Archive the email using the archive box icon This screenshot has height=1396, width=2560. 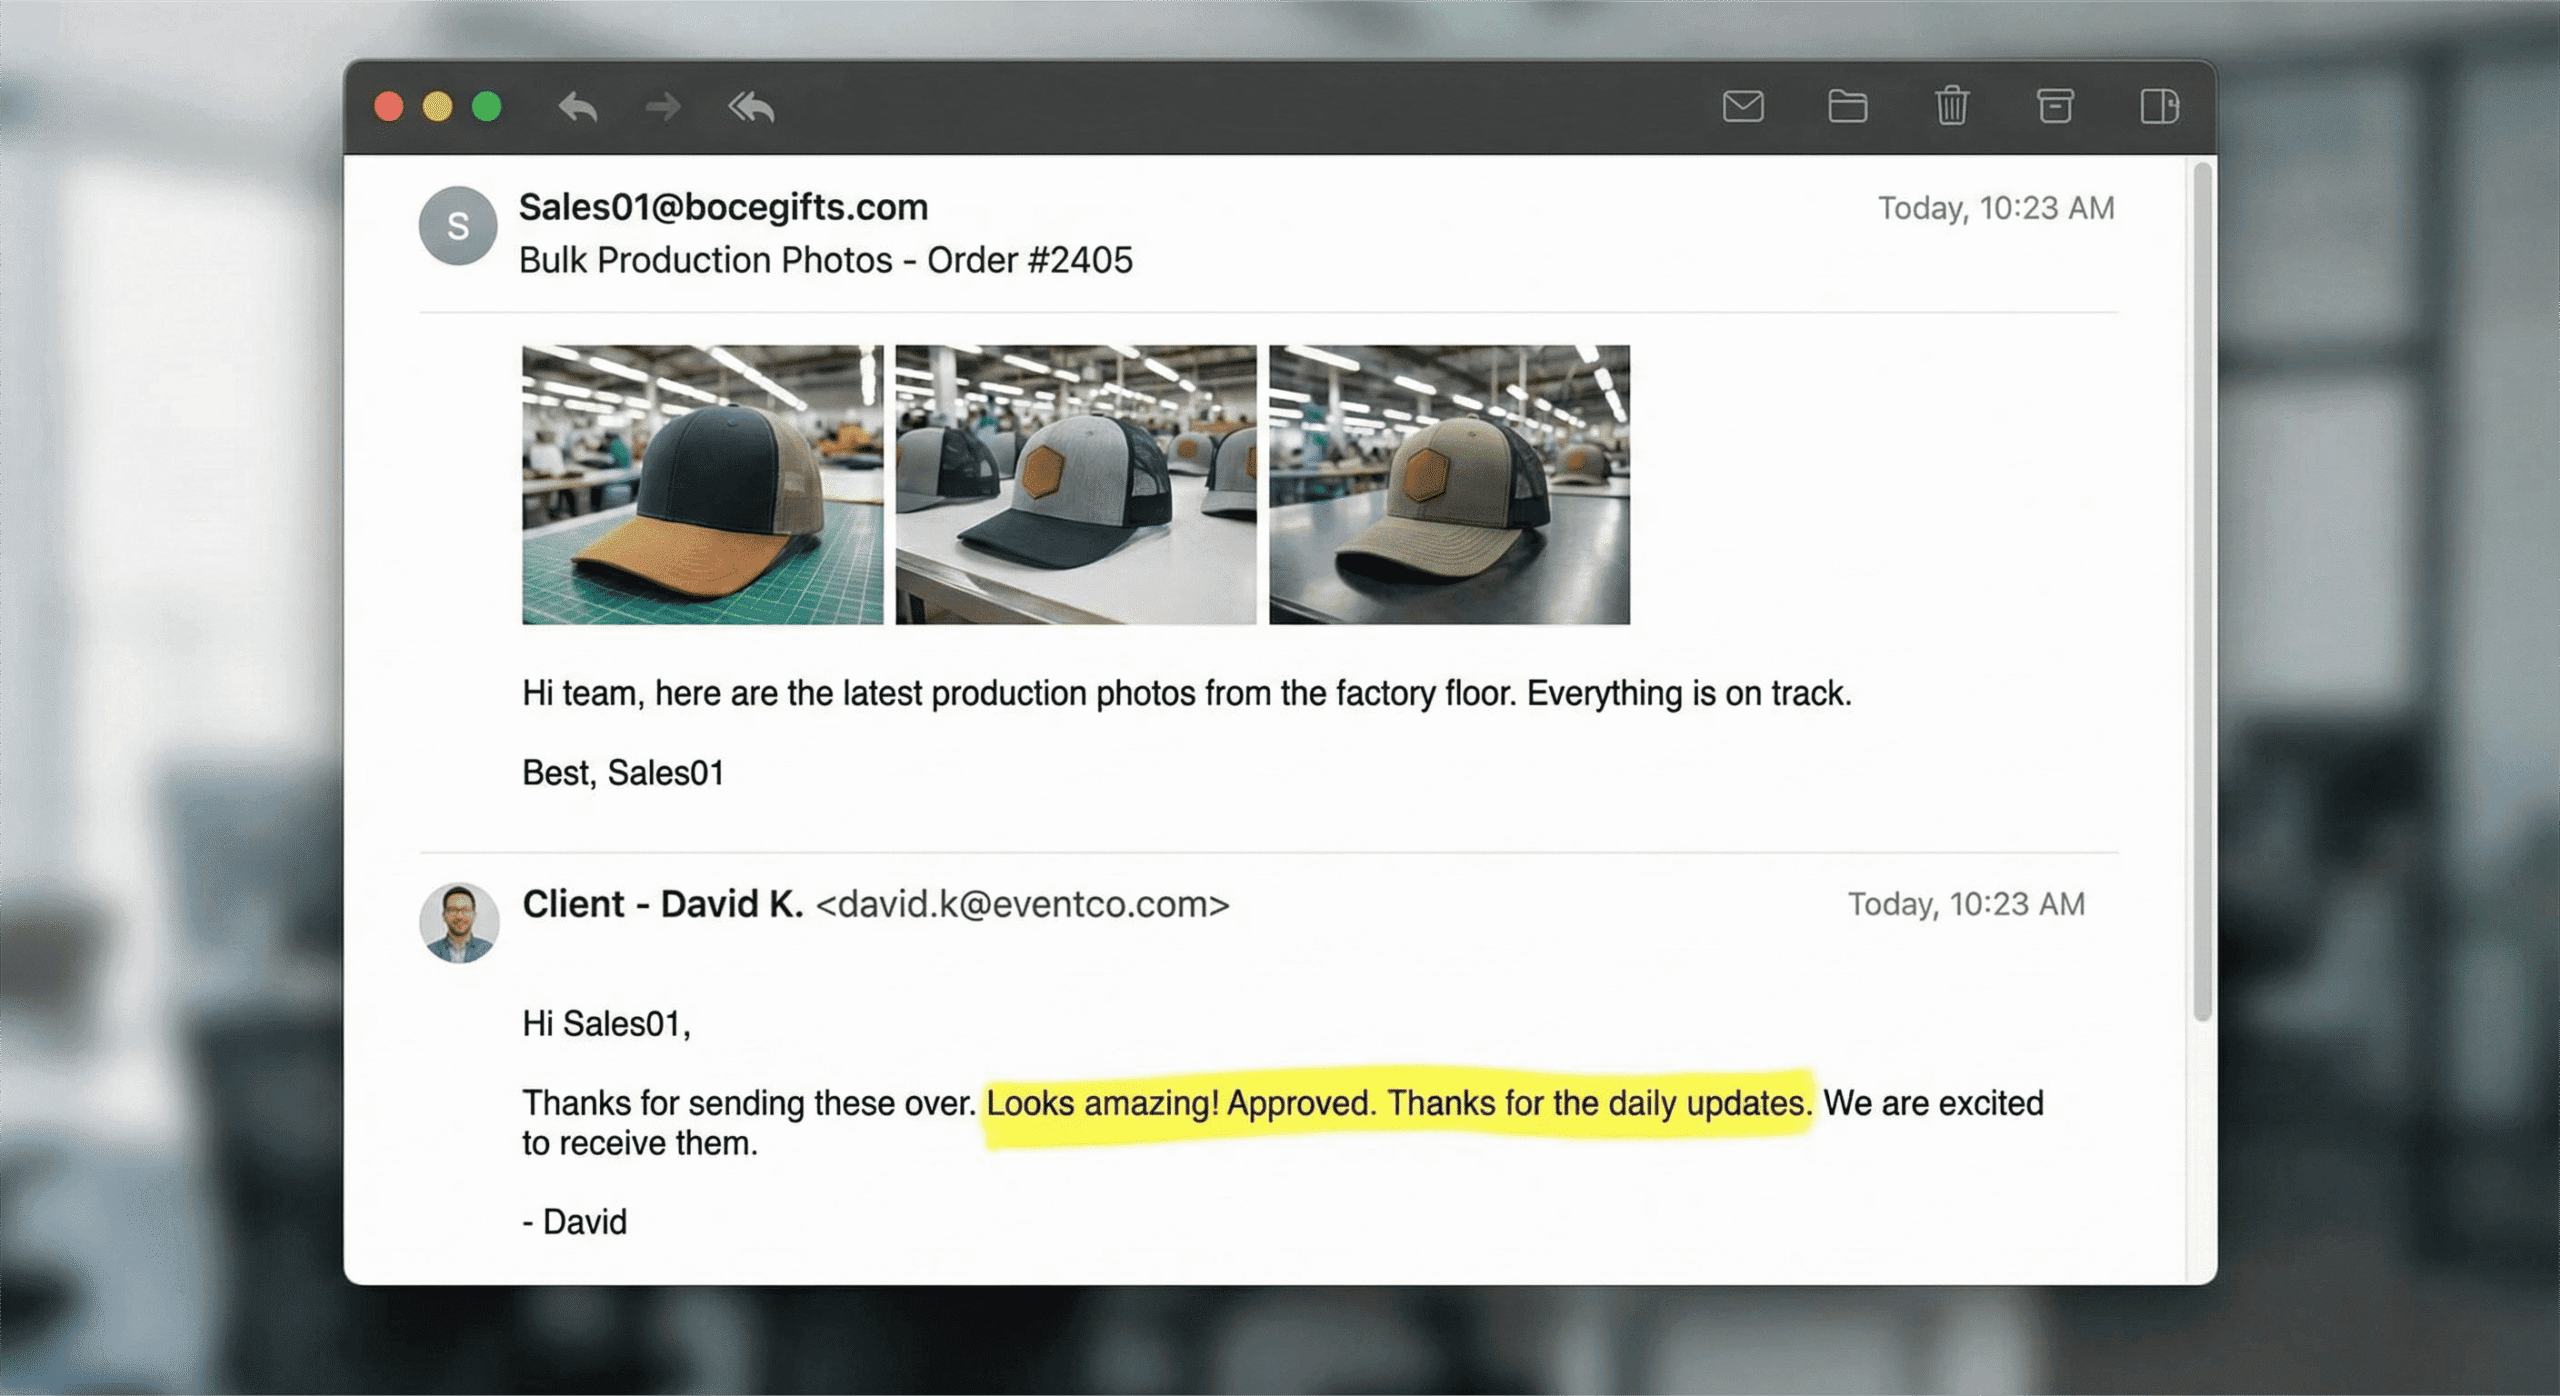pyautogui.click(x=2055, y=106)
